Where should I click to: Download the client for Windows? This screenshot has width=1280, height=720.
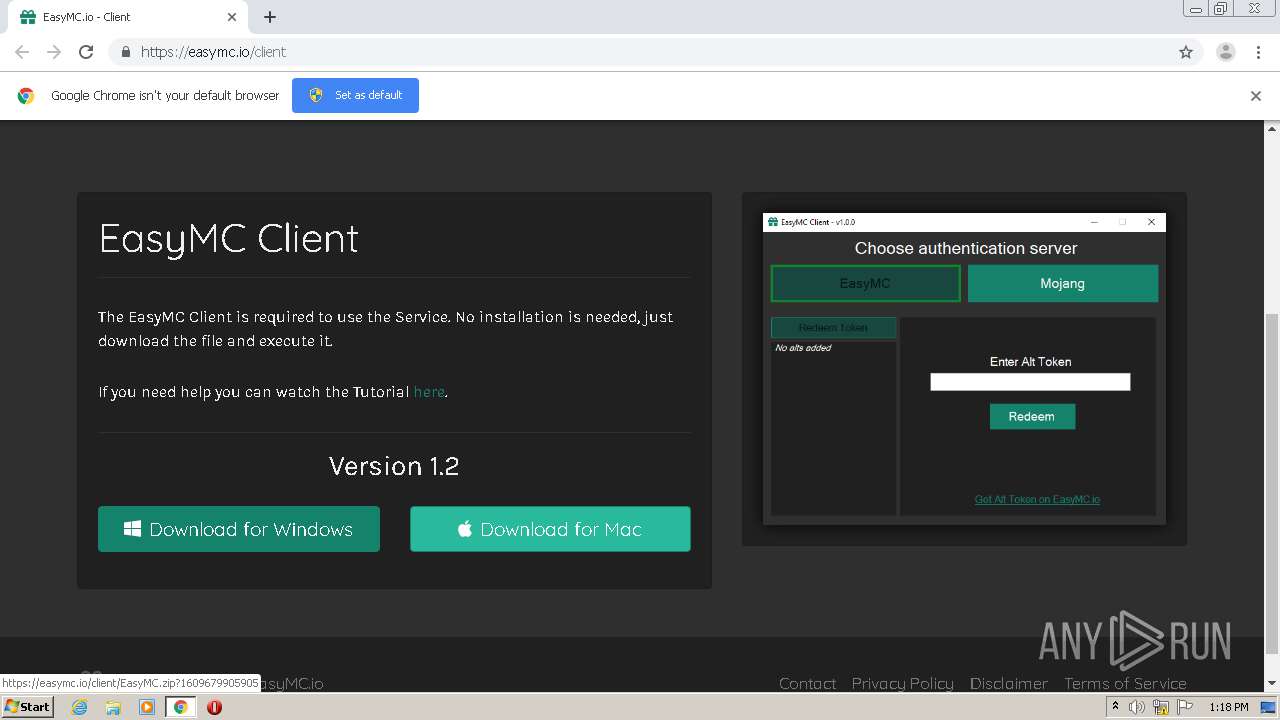coord(239,529)
